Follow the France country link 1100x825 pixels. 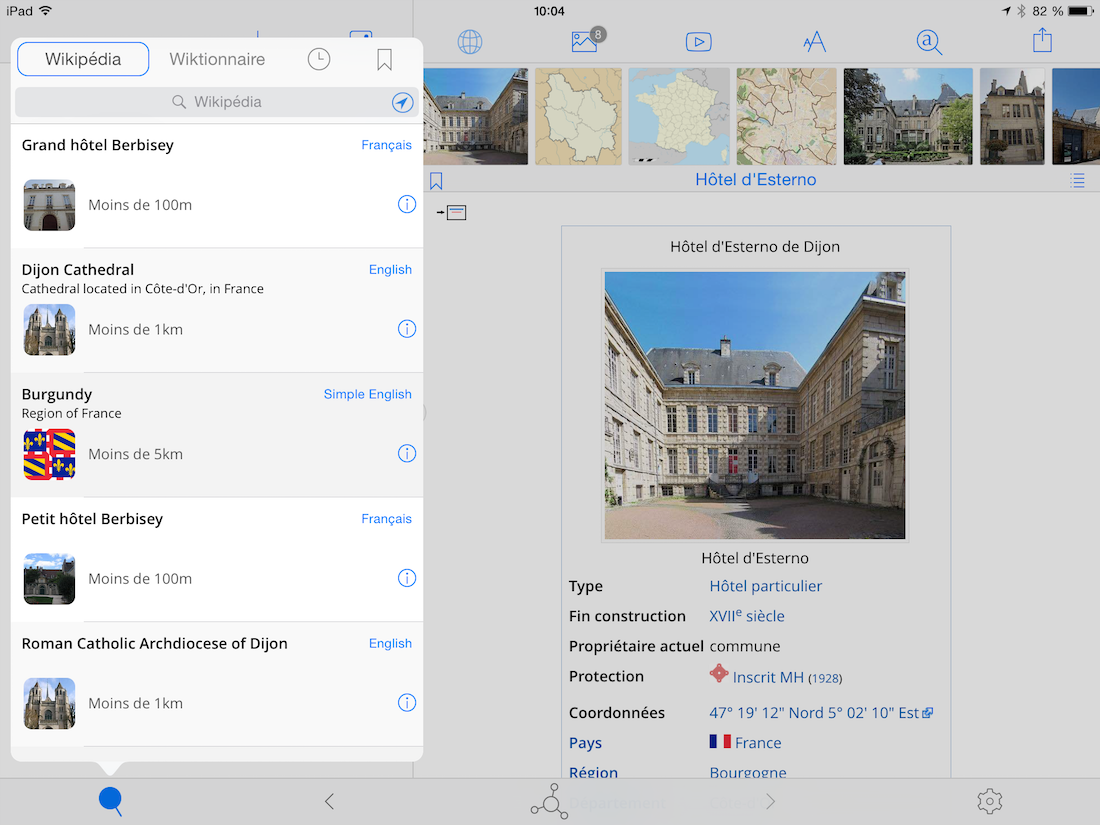point(758,743)
